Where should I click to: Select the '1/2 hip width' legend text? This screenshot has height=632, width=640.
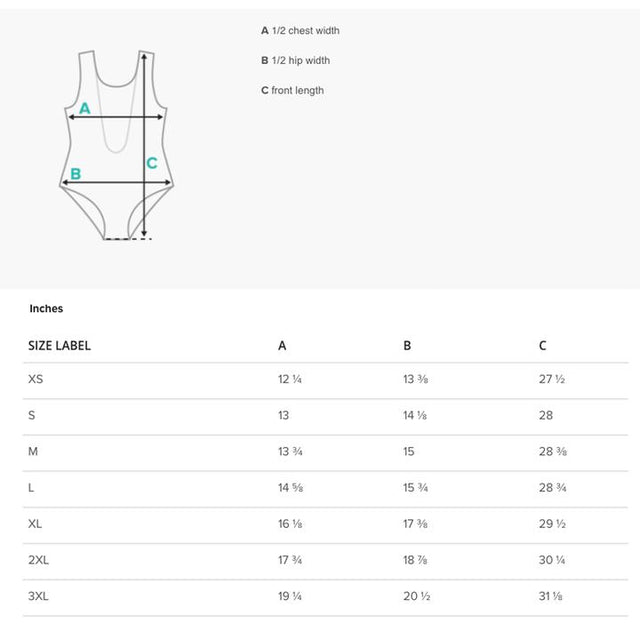[x=301, y=60]
